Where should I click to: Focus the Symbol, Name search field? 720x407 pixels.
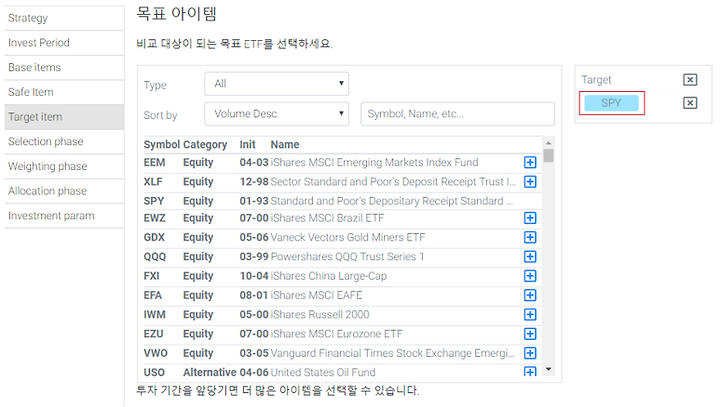(x=457, y=113)
